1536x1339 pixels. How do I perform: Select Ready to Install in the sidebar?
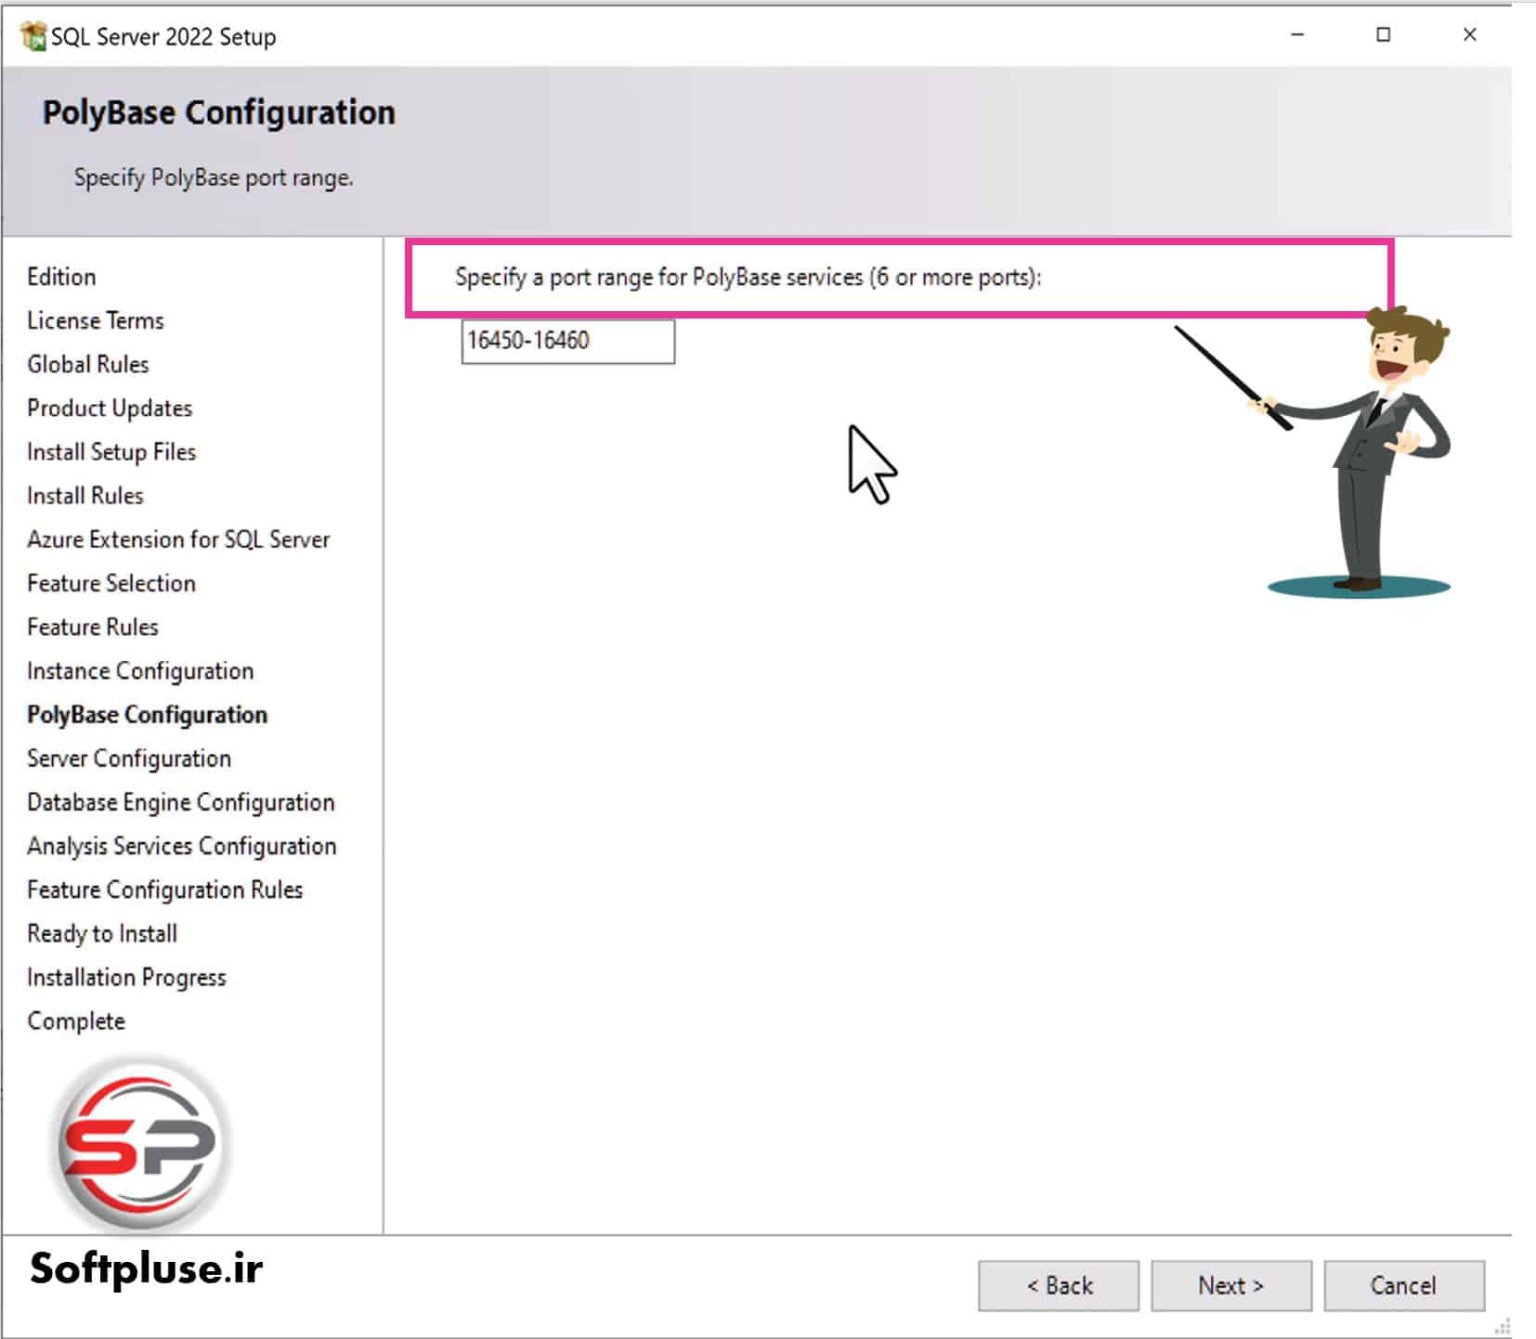tap(101, 934)
